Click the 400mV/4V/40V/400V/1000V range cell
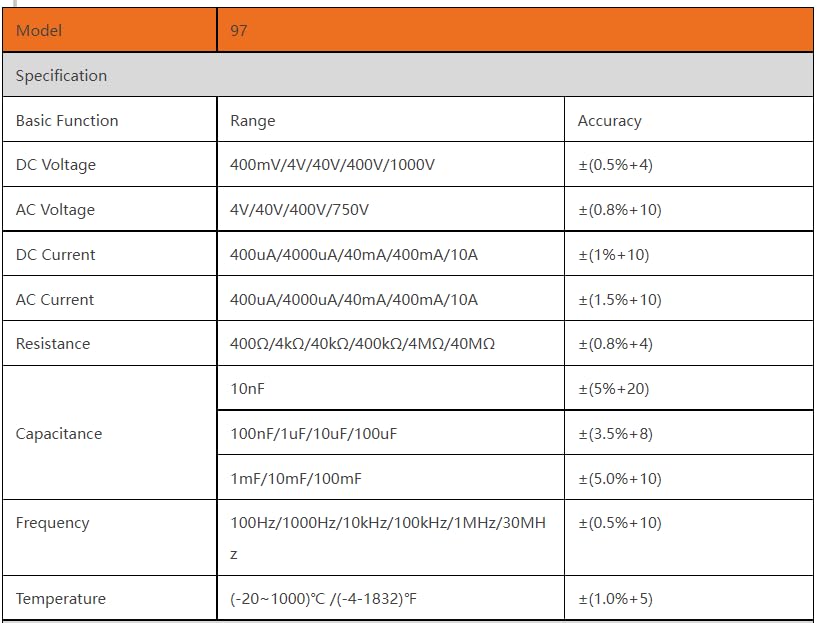The image size is (818, 623). [x=332, y=165]
